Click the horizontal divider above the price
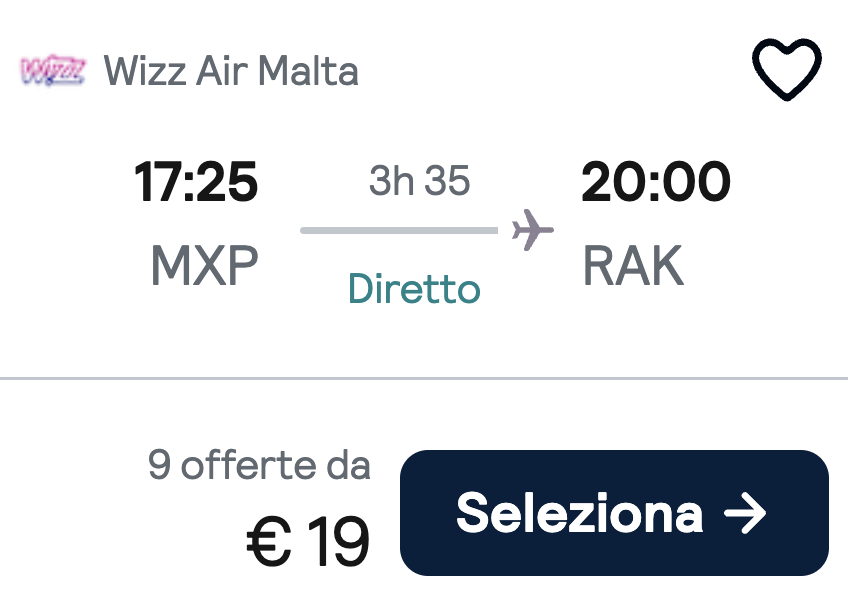Viewport: 848px width, 606px height. 424,379
